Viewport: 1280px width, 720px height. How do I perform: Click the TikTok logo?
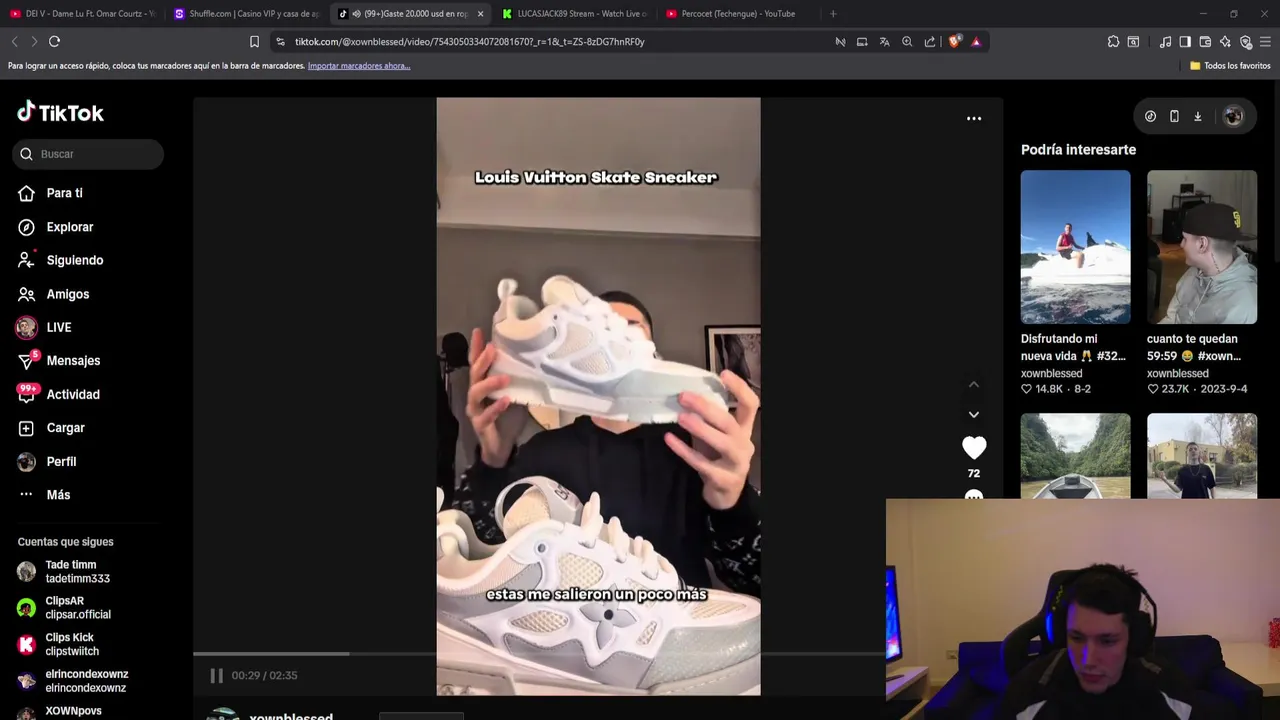pyautogui.click(x=60, y=112)
